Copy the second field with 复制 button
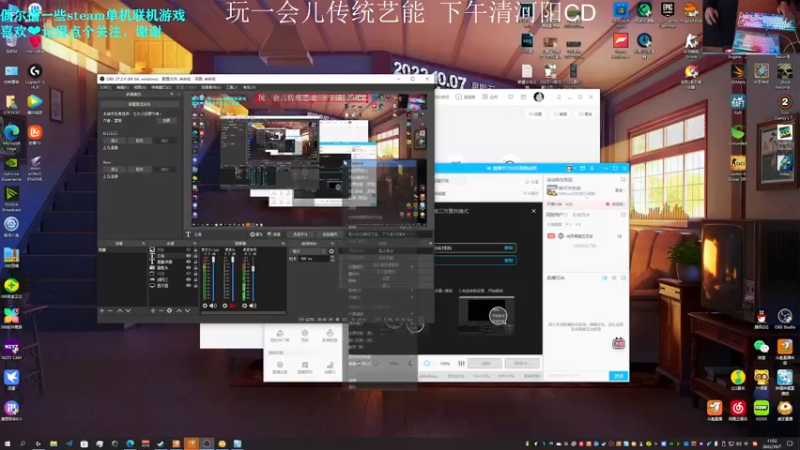Viewport: 800px width, 450px height. (509, 260)
